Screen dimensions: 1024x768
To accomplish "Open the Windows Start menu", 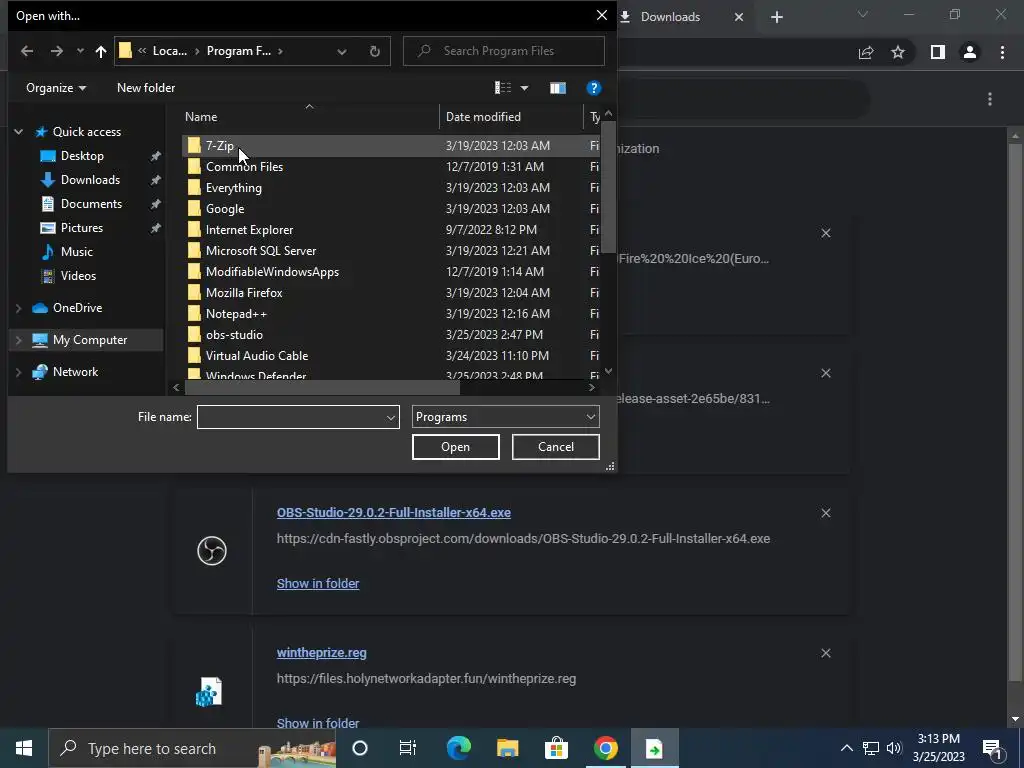I will click(x=24, y=748).
